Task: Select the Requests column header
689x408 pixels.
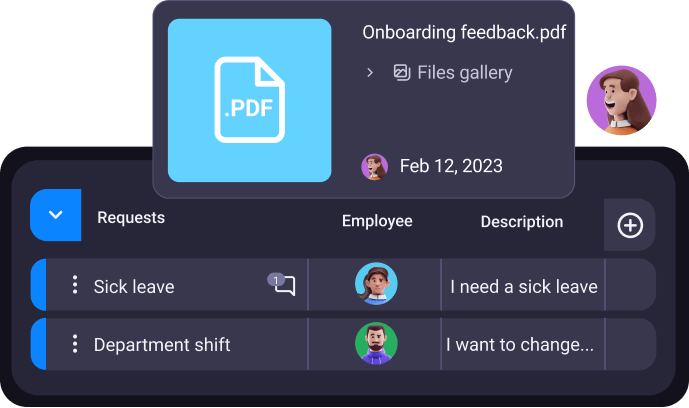Action: click(131, 217)
